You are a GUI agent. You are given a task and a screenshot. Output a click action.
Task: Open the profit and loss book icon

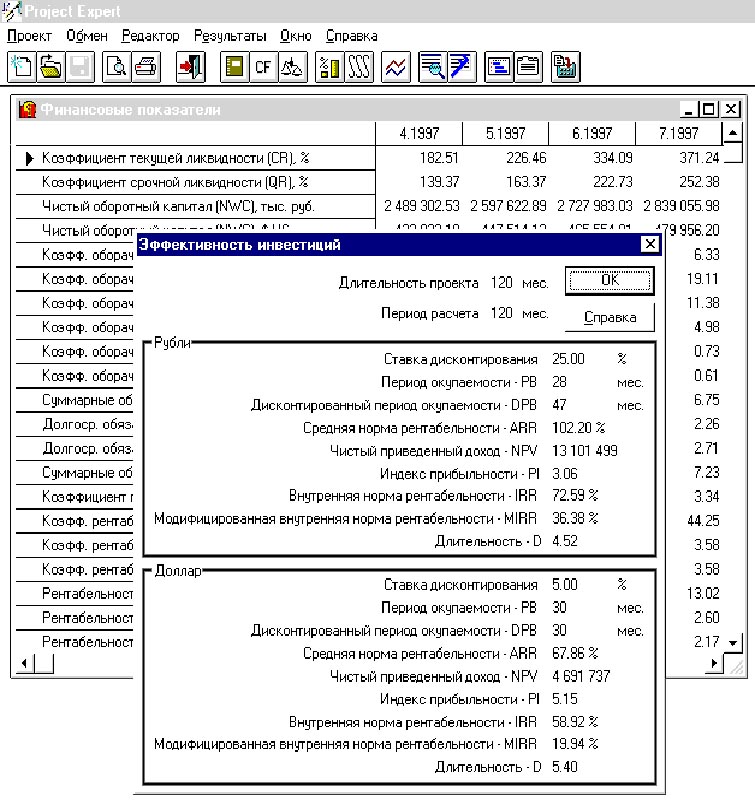pos(235,67)
